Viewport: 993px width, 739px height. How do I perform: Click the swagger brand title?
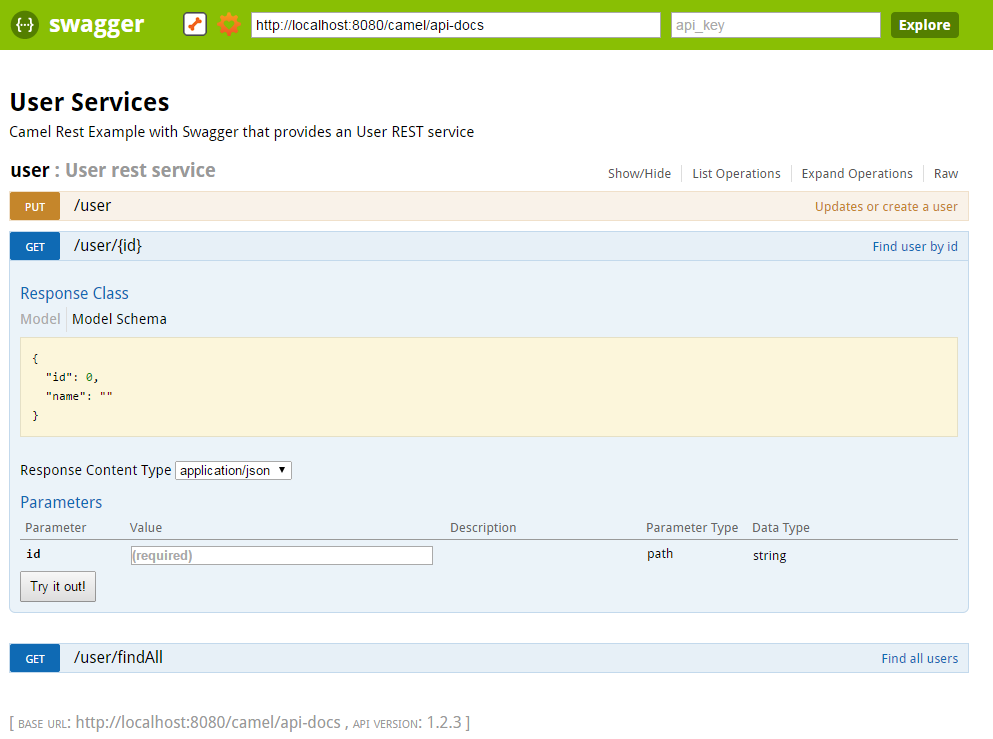pos(96,25)
